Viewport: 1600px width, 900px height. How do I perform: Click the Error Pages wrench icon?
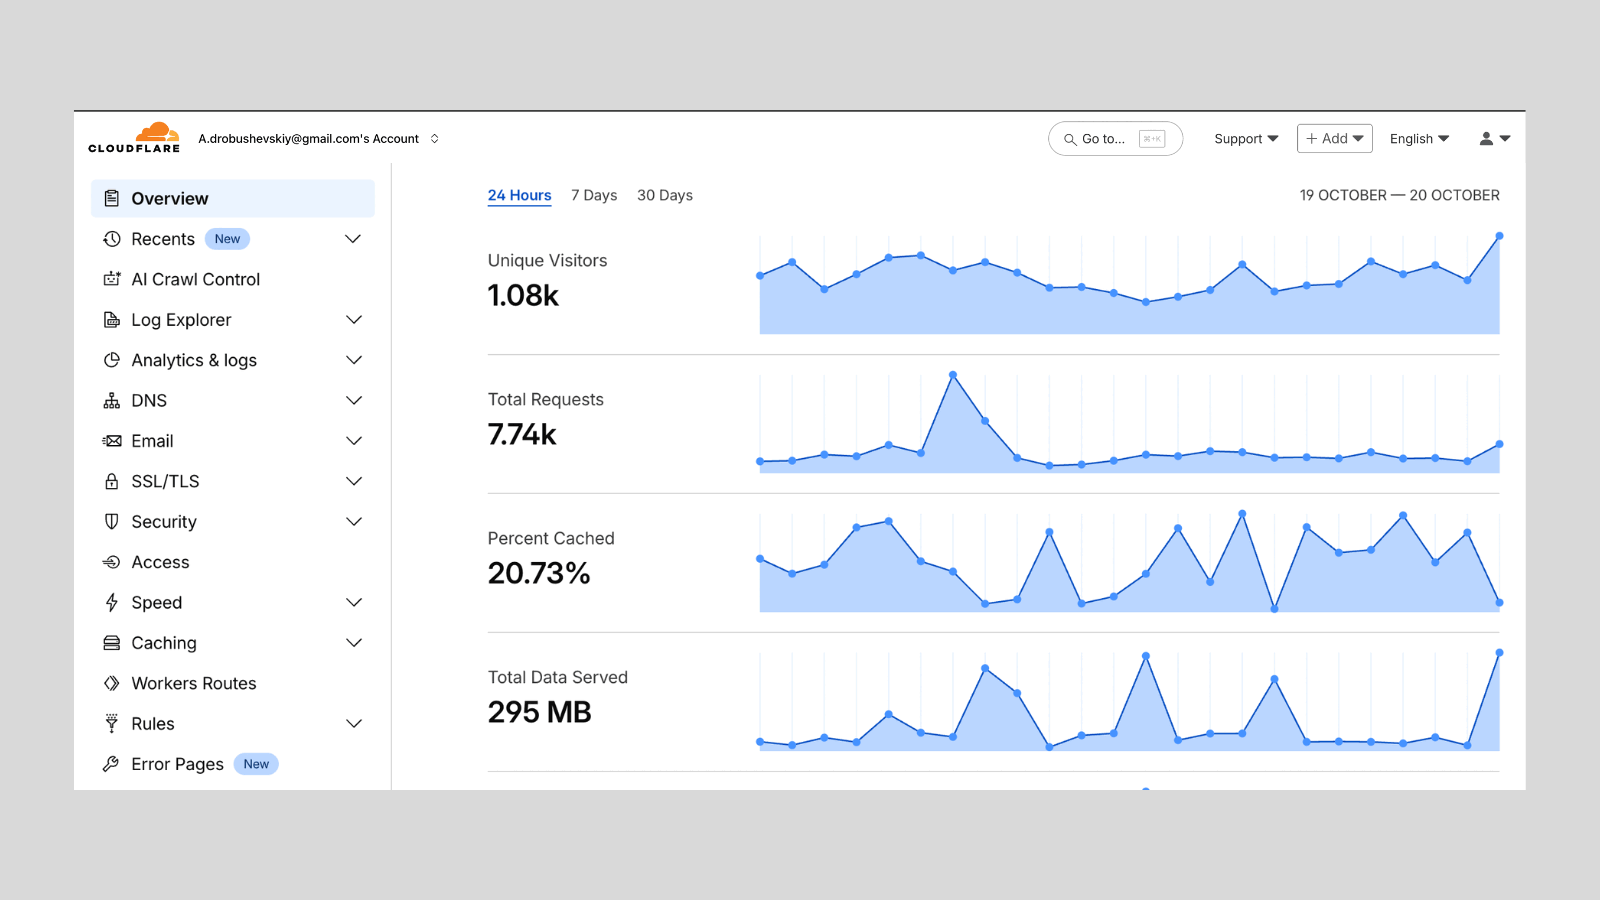click(112, 764)
